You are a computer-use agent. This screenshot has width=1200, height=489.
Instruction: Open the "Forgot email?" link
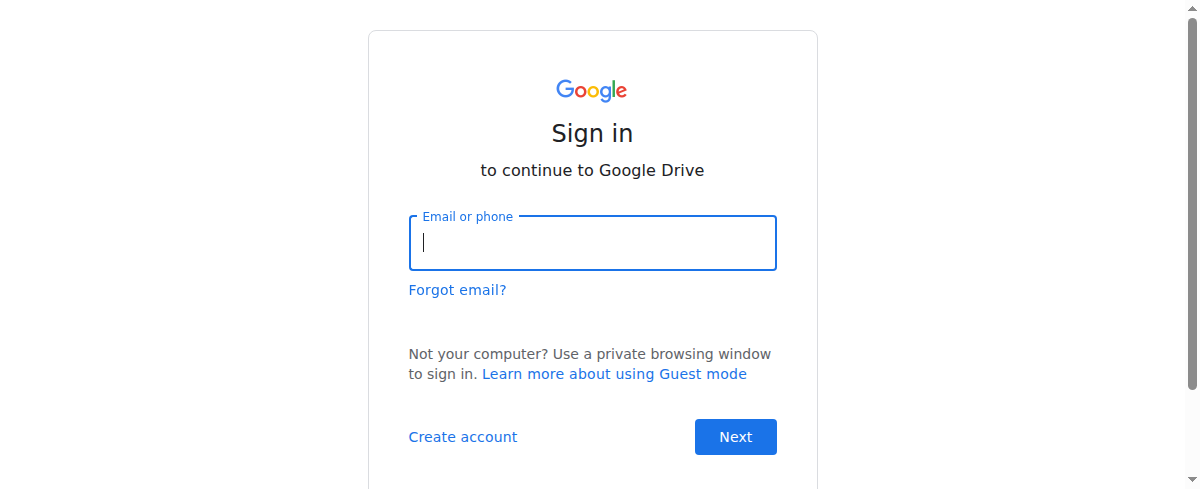[x=457, y=290]
